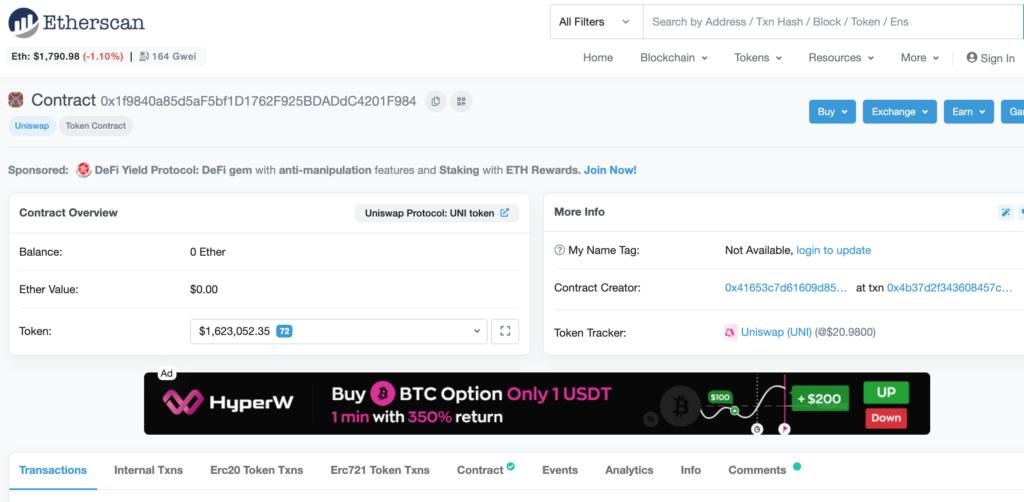The height and width of the screenshot is (502, 1024).
Task: Click the HyperW logo in the ad
Action: point(228,402)
